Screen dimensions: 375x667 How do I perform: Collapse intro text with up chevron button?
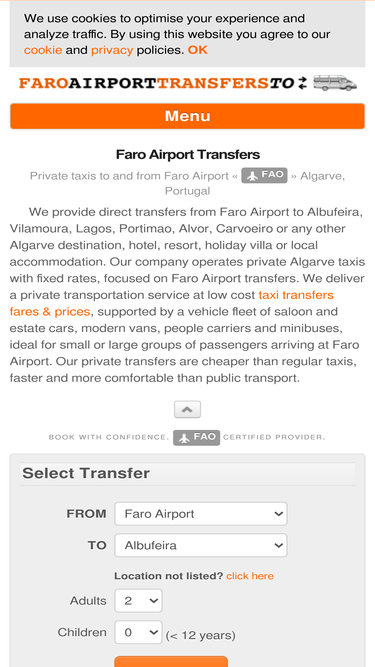tap(188, 409)
